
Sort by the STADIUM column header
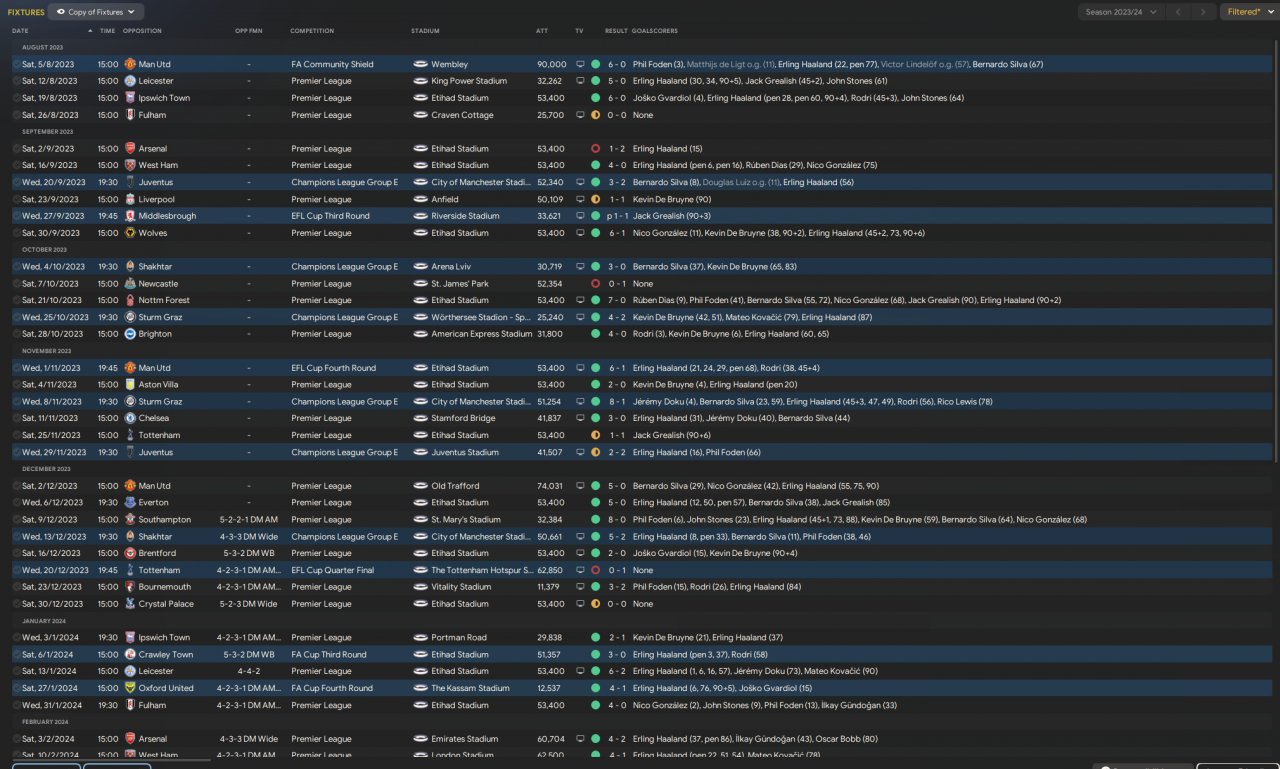point(425,31)
